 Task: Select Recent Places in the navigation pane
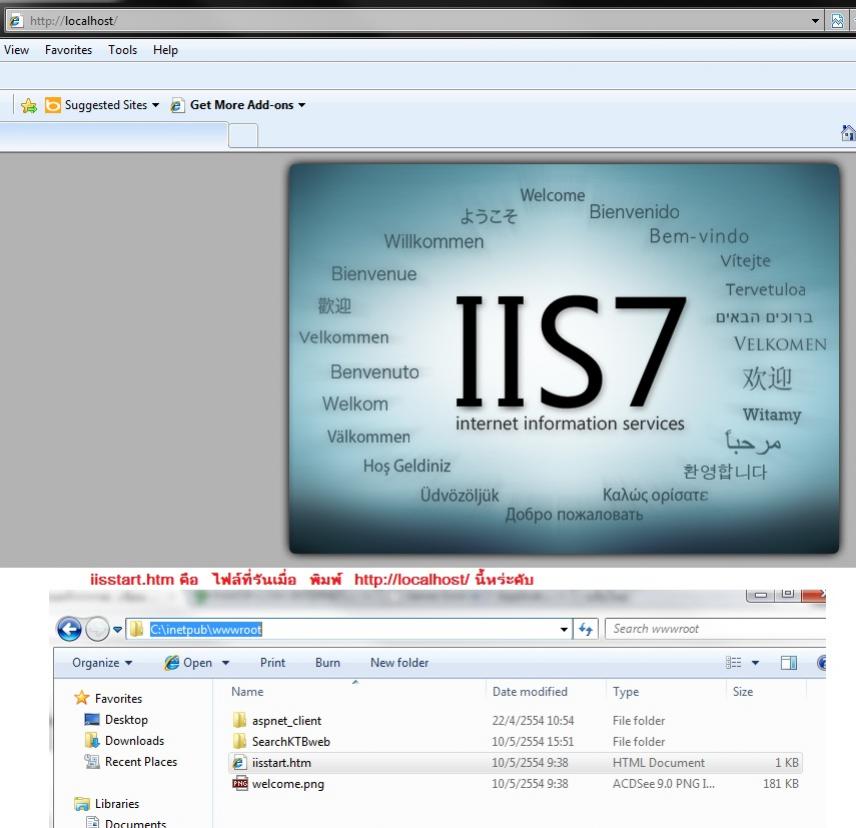141,762
